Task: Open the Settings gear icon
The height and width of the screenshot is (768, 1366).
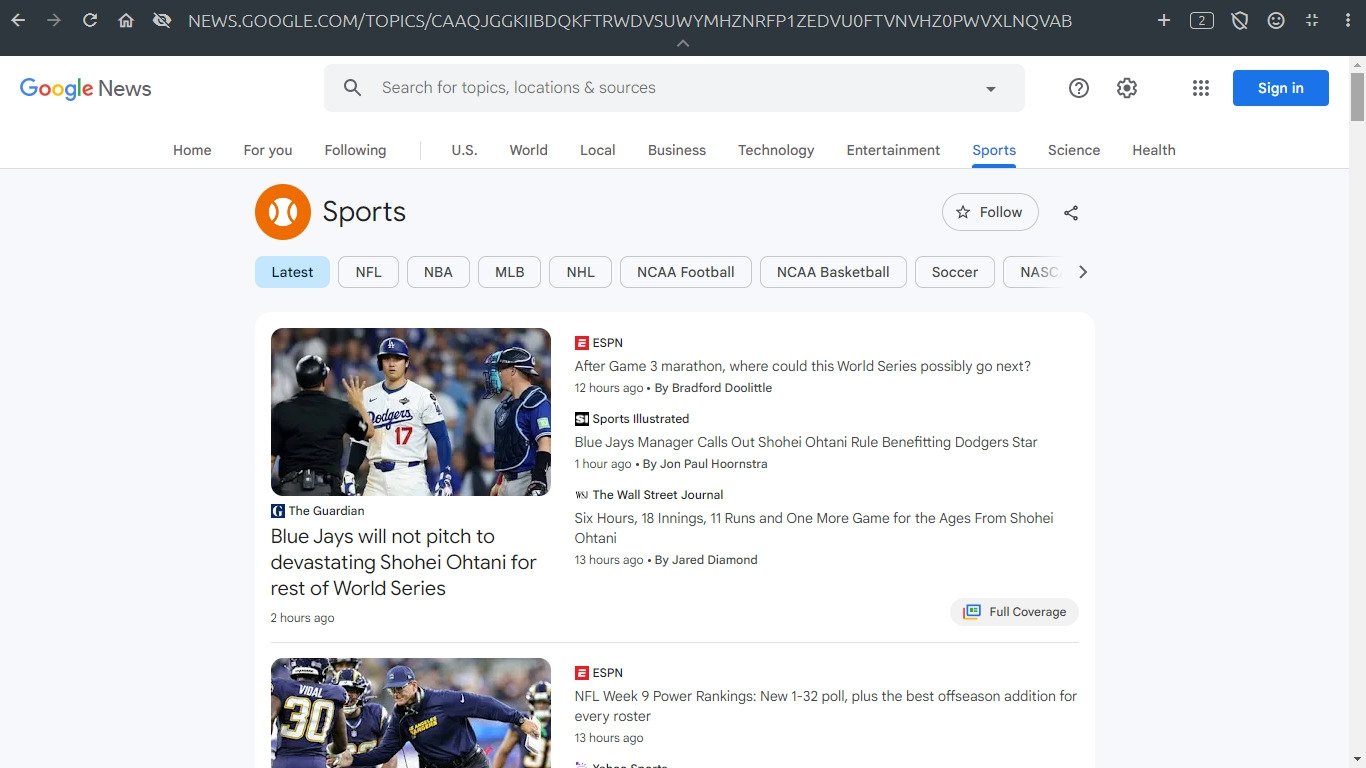Action: click(x=1127, y=88)
